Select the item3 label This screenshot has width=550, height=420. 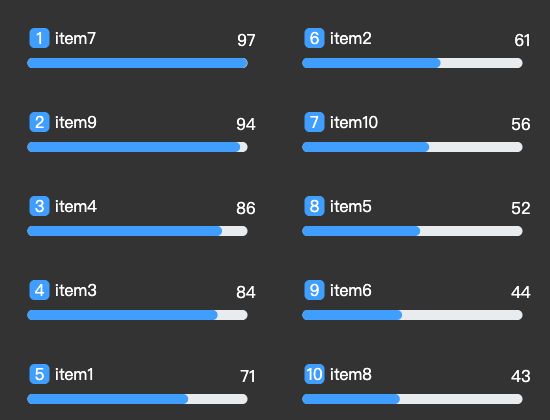point(75,291)
